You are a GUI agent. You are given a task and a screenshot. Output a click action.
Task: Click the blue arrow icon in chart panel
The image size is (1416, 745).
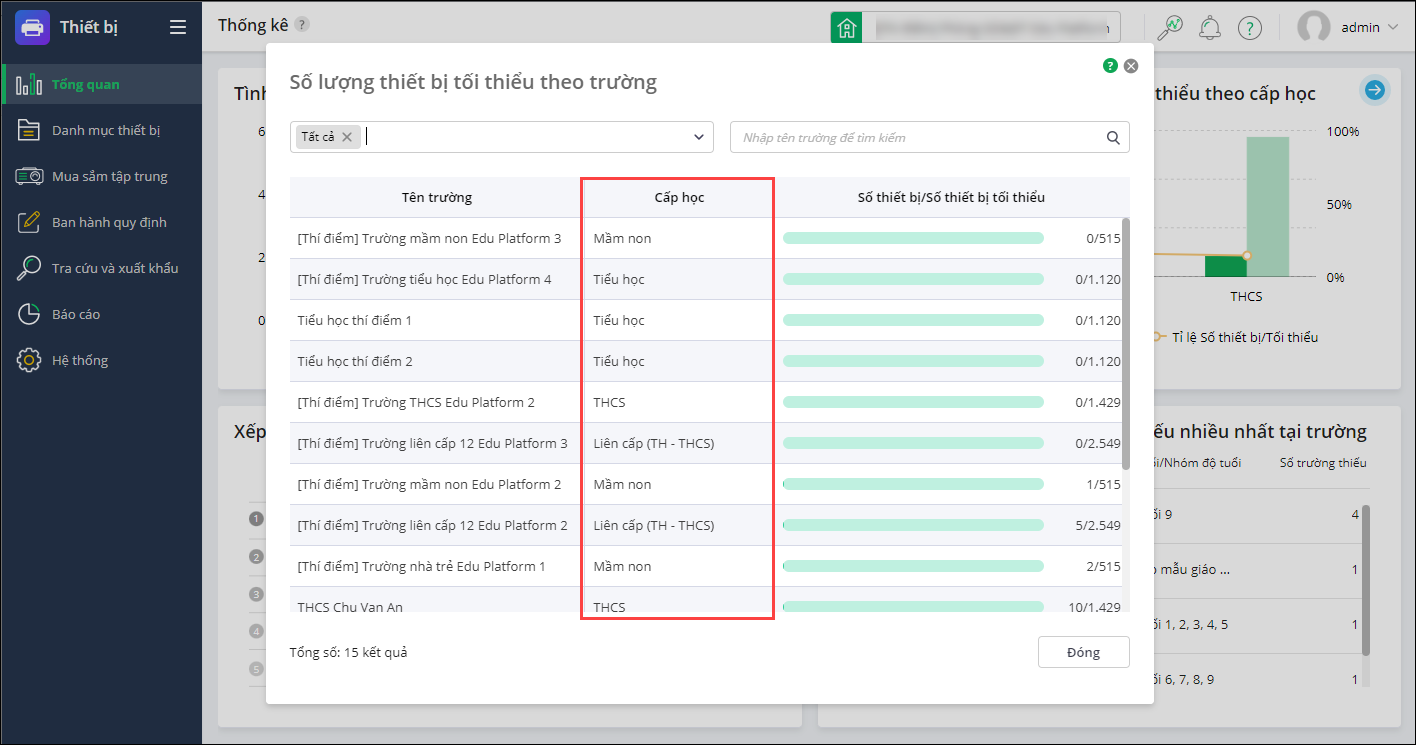pyautogui.click(x=1375, y=90)
